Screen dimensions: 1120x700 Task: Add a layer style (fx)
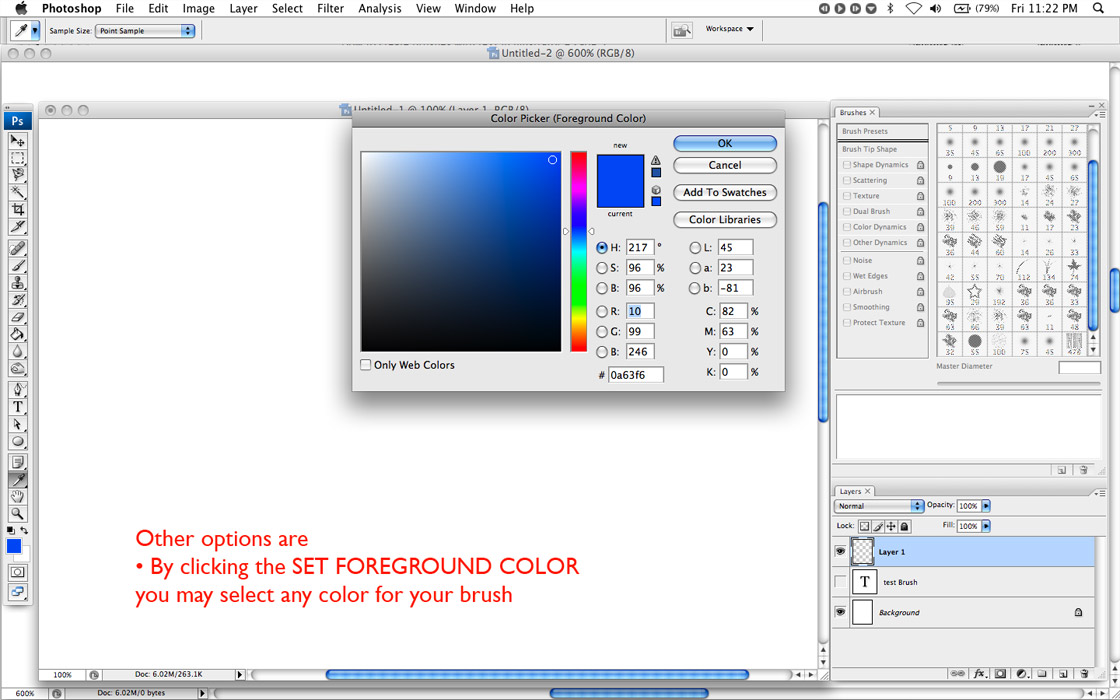(980, 673)
